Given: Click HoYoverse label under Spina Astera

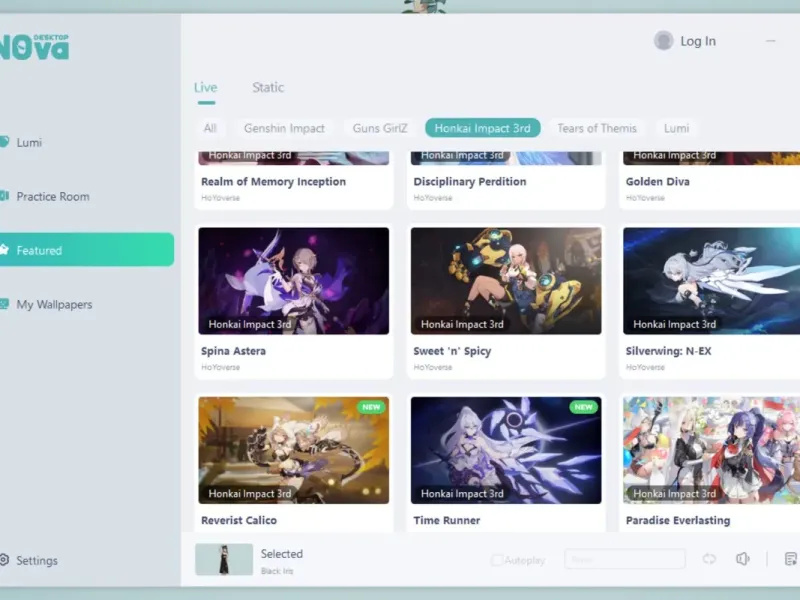Looking at the screenshot, I should point(220,367).
